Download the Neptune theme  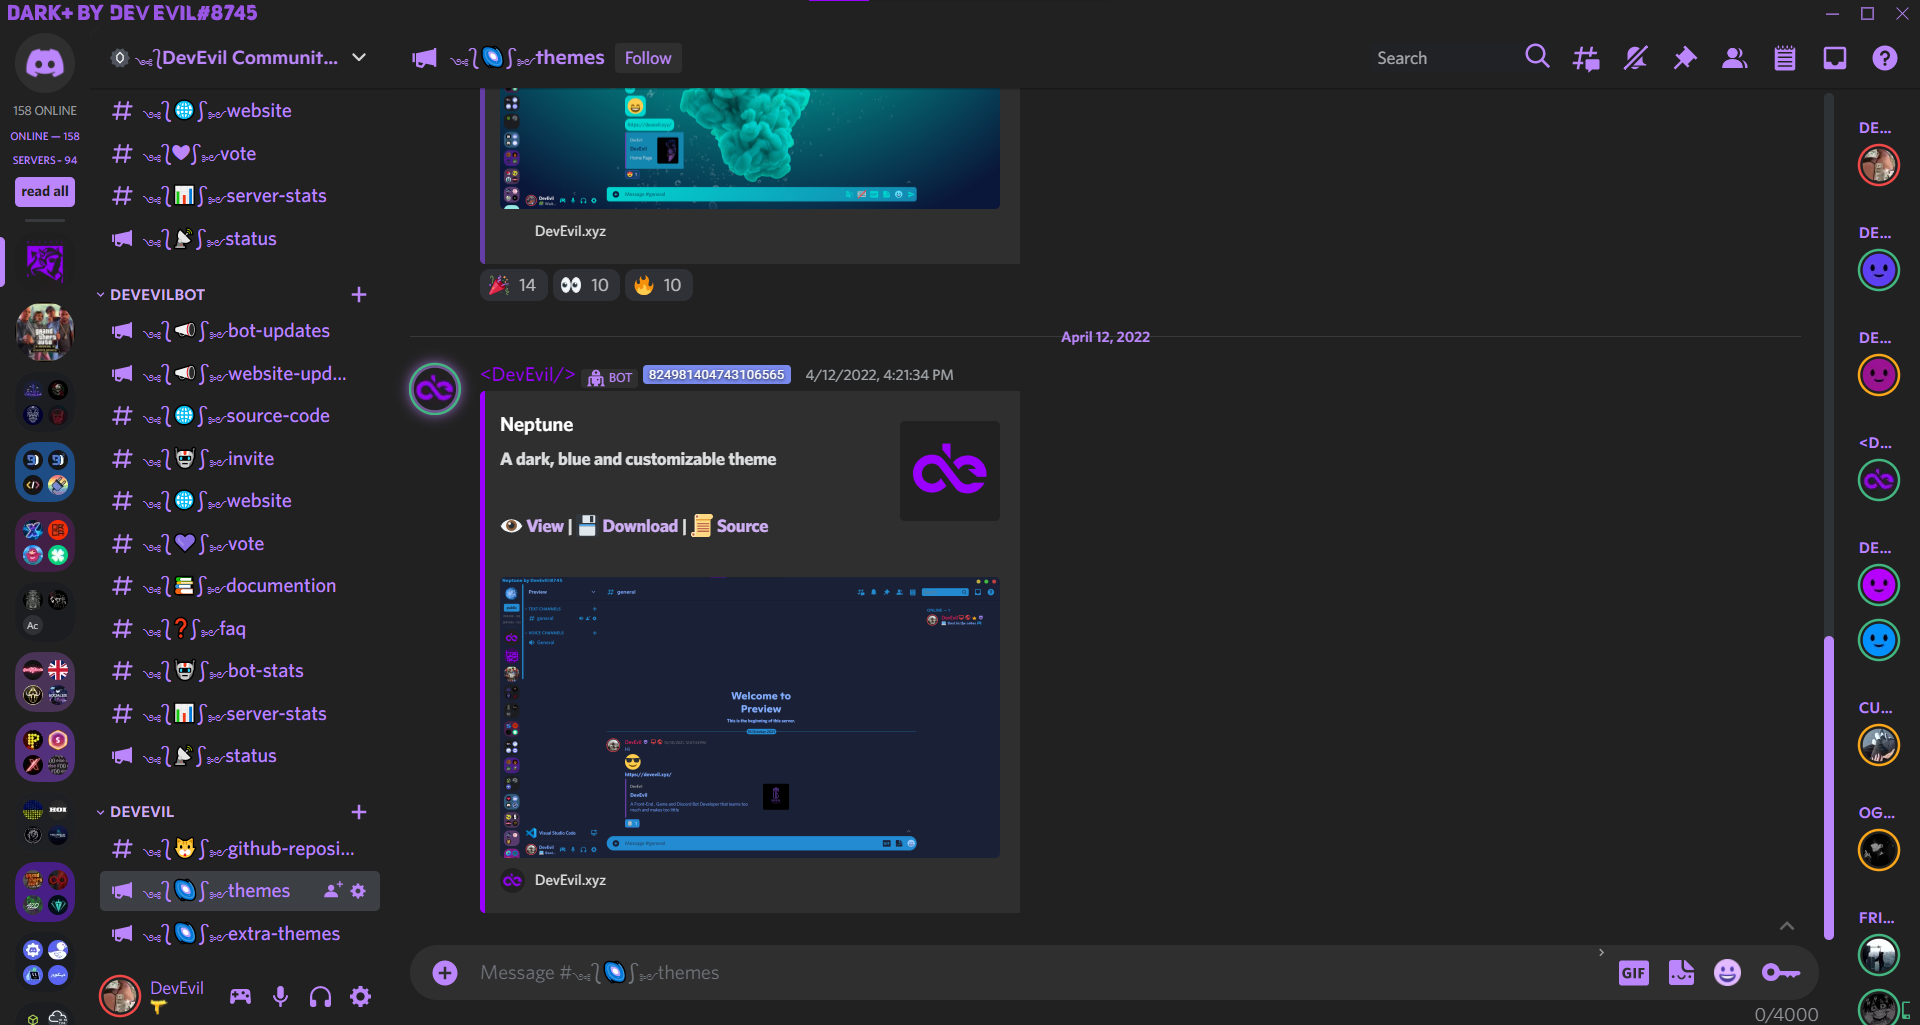[x=639, y=525]
